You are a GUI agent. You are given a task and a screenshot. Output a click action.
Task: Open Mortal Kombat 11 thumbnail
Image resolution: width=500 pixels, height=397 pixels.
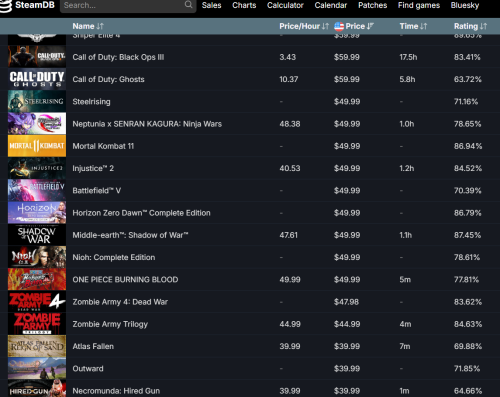[x=37, y=146]
